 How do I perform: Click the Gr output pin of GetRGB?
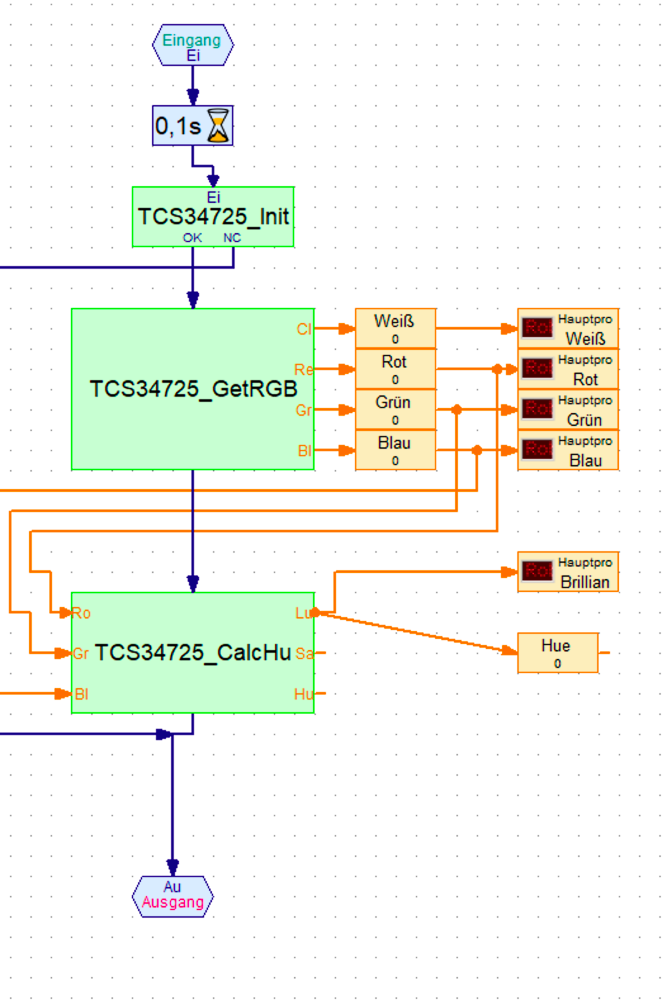[304, 410]
